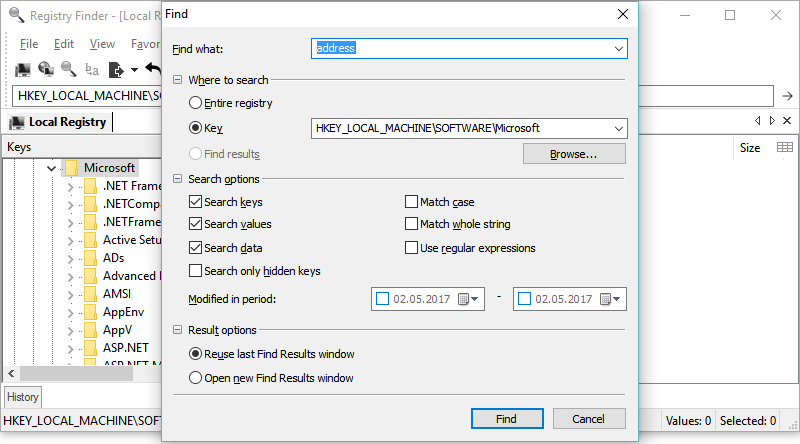800x444 pixels.
Task: Click the Replace toolbar icon
Action: click(92, 69)
